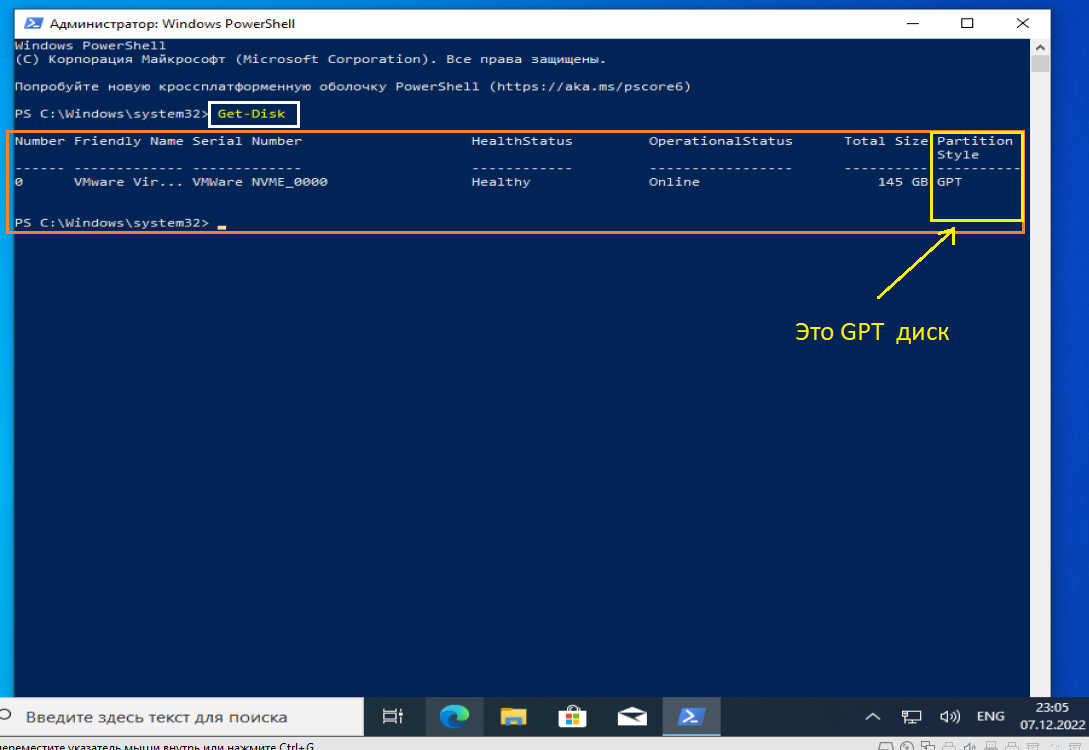
Task: Click the GPT partition style value
Action: point(949,182)
